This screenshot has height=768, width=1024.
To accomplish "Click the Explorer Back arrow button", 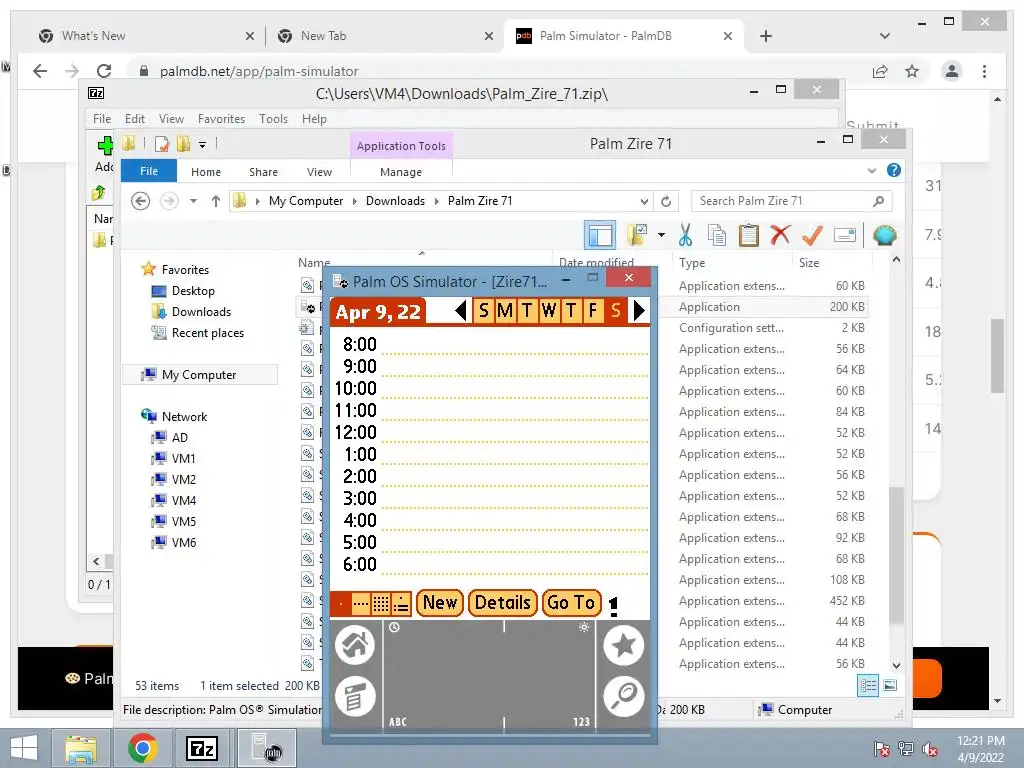I will pyautogui.click(x=140, y=201).
